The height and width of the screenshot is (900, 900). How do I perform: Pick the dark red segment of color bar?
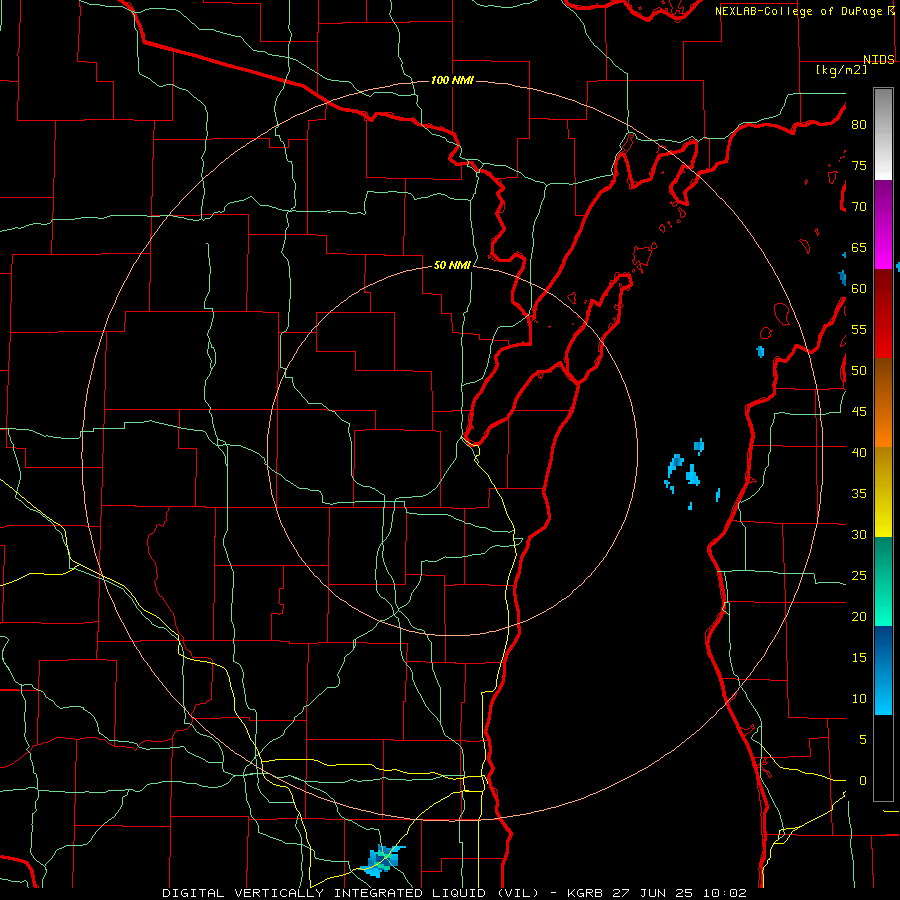(883, 313)
